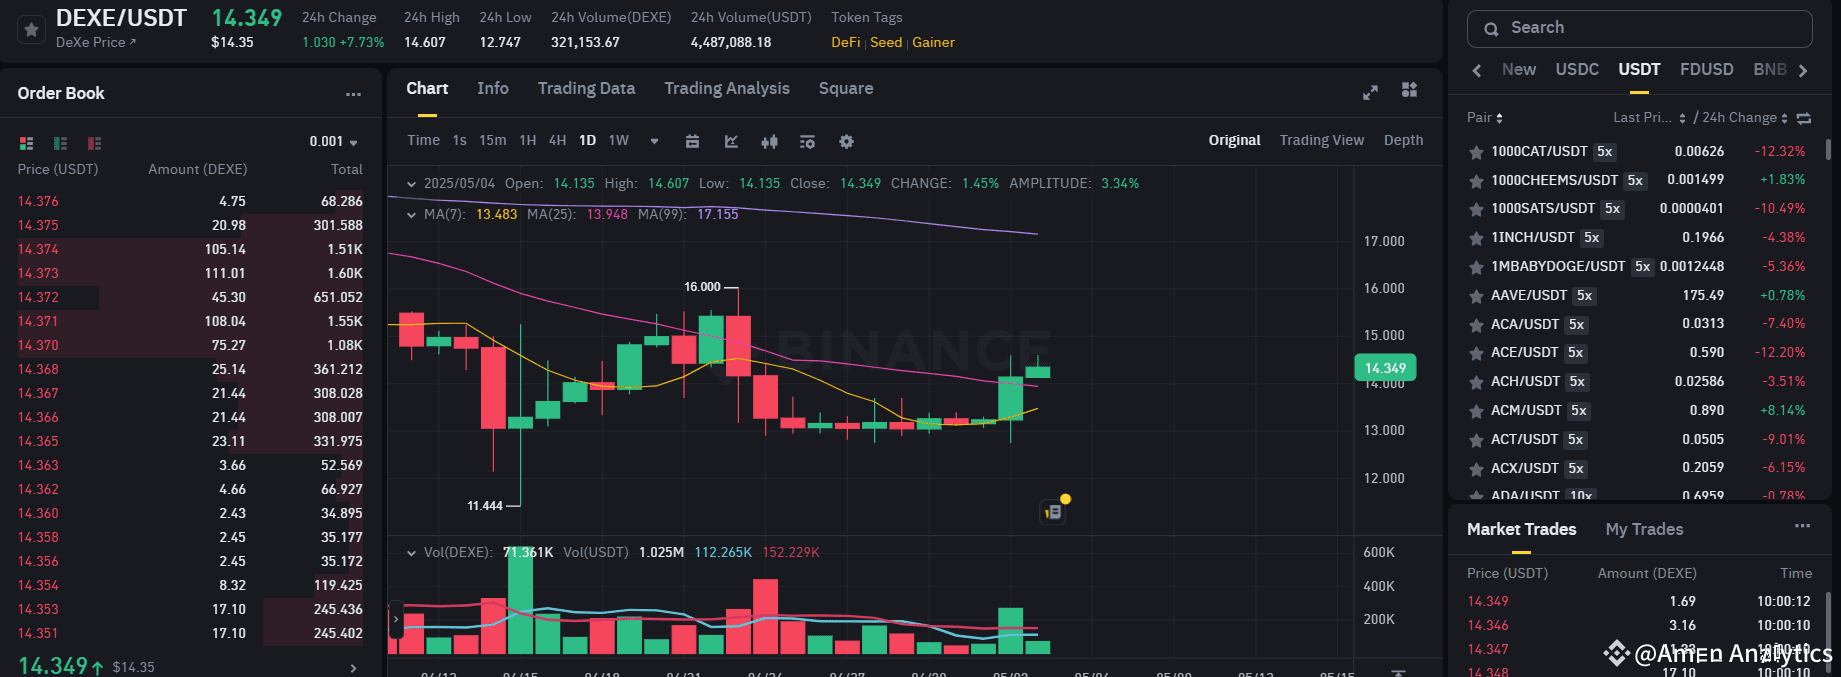This screenshot has height=677, width=1841.
Task: Open chart settings gear
Action: pyautogui.click(x=846, y=141)
